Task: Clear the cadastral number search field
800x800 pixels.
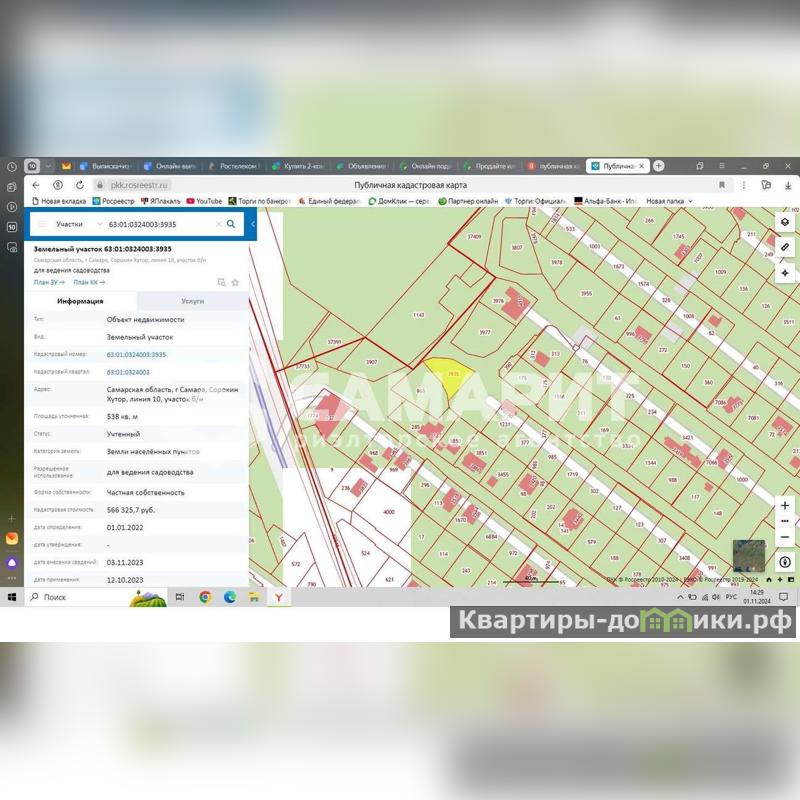Action: point(218,225)
